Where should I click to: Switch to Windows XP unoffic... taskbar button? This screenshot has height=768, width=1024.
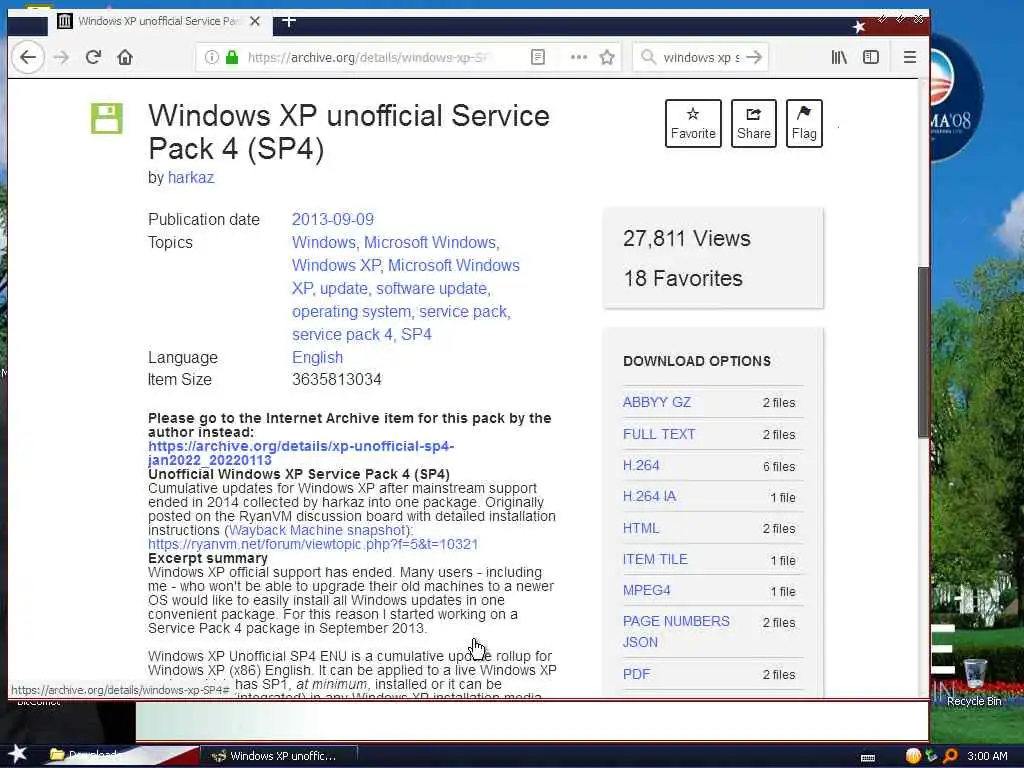click(277, 756)
